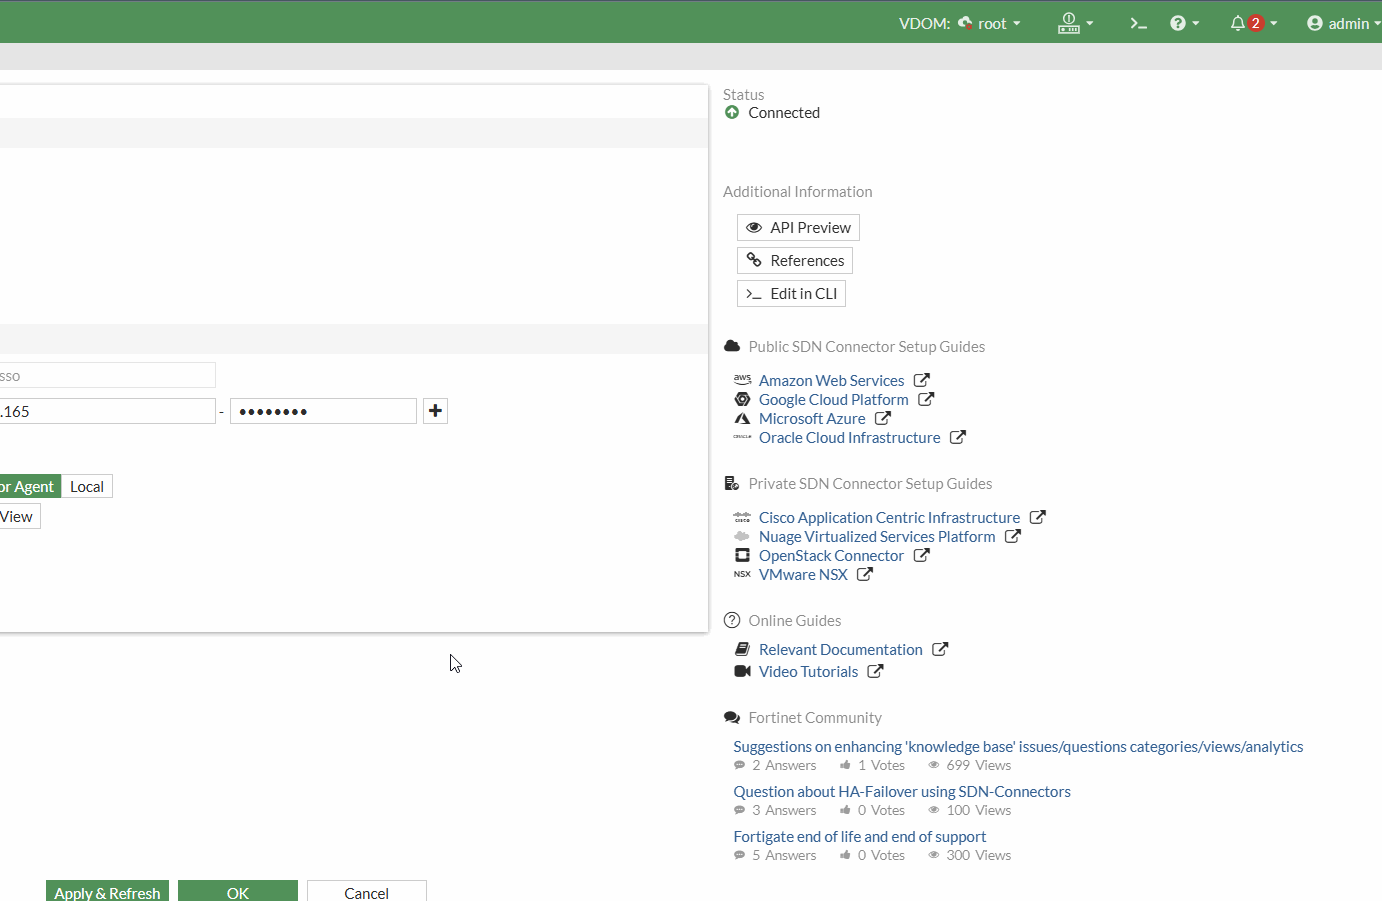Open the notifications bell with 2 alerts

[1253, 23]
